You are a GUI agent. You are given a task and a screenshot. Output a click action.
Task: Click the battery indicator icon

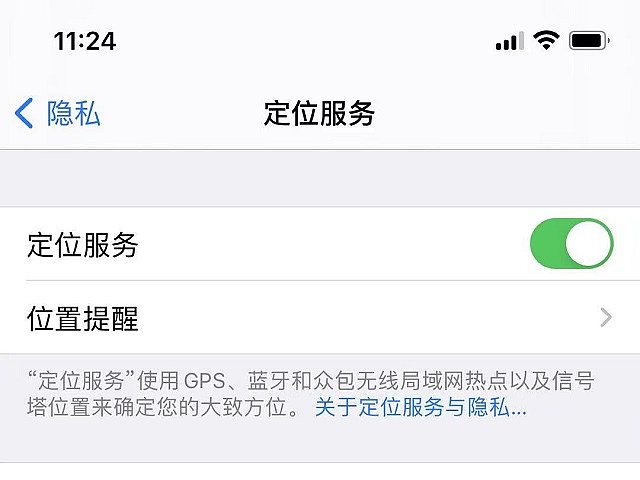coord(589,40)
